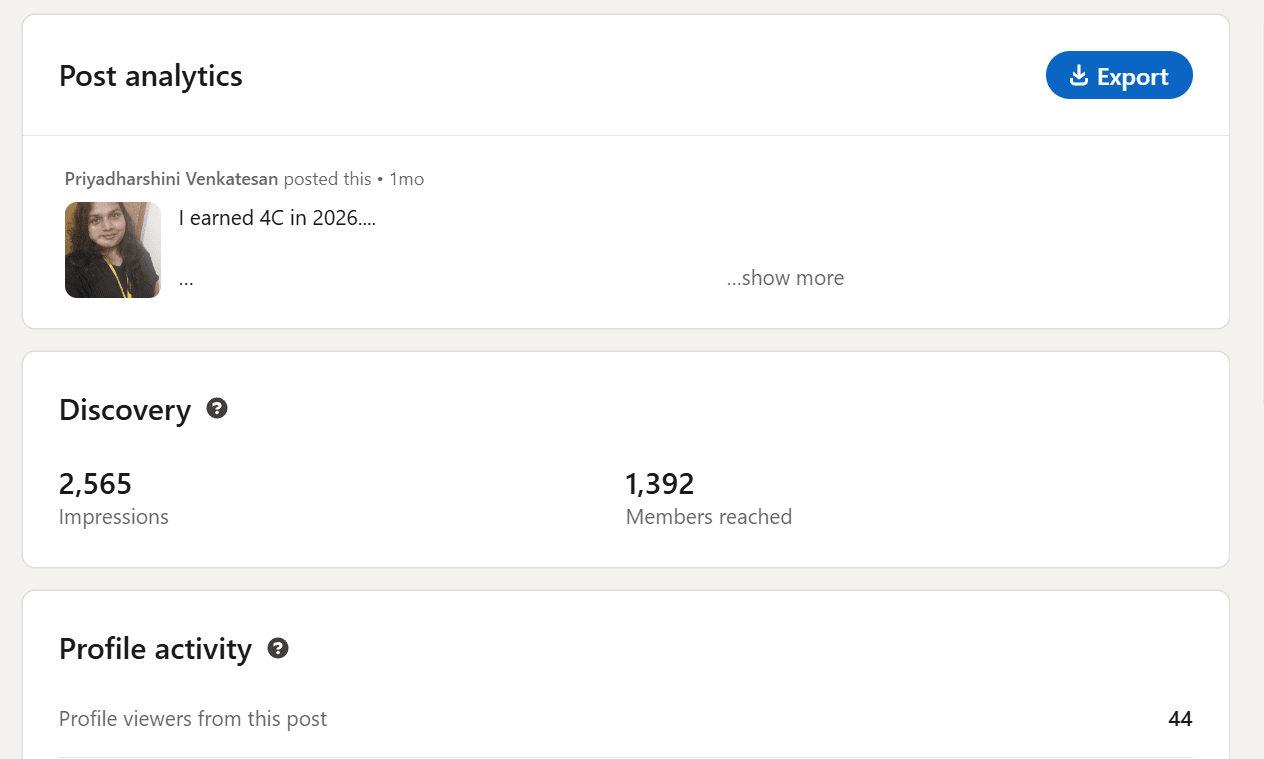Expand the post with "…show more"
Image resolution: width=1264 pixels, height=759 pixels.
(x=785, y=278)
